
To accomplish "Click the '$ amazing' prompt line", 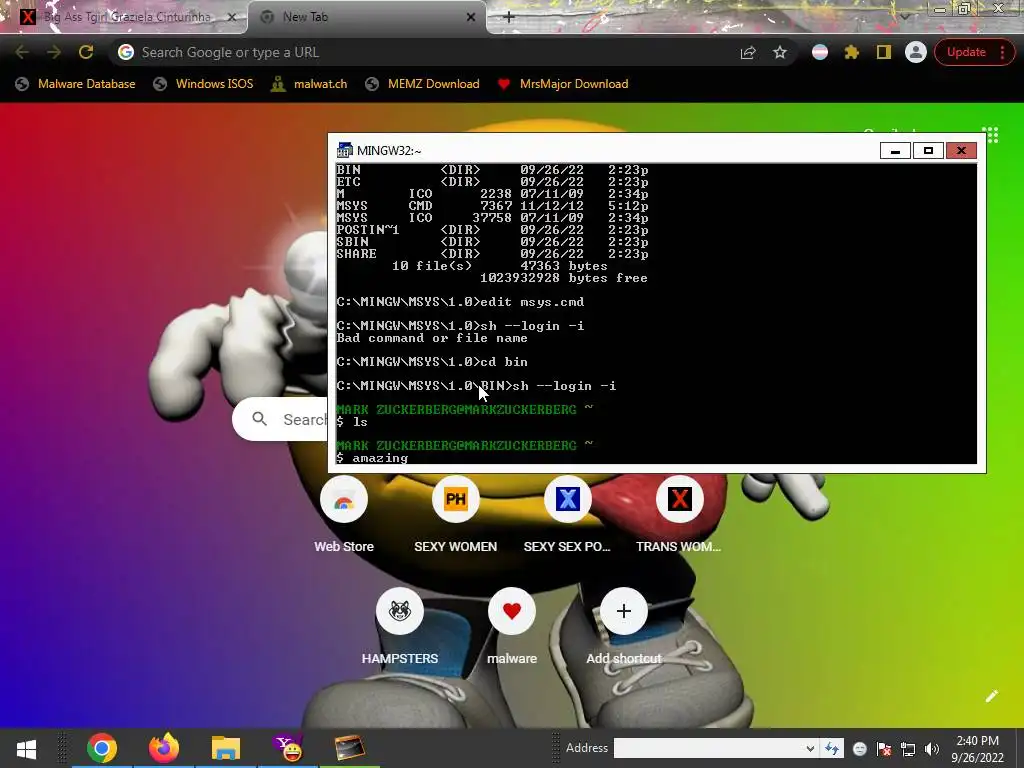I will [x=372, y=458].
